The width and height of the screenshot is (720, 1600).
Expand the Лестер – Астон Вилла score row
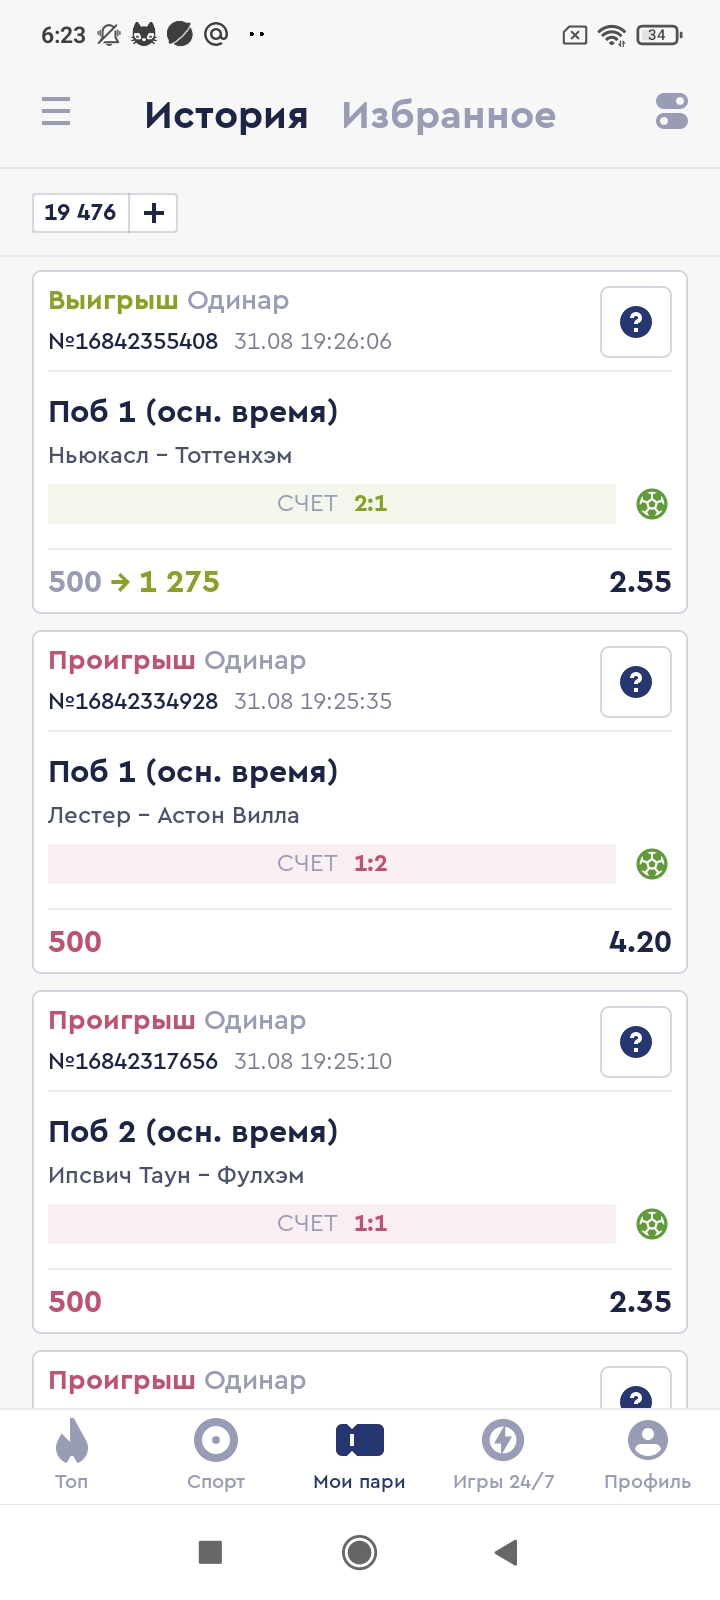332,864
